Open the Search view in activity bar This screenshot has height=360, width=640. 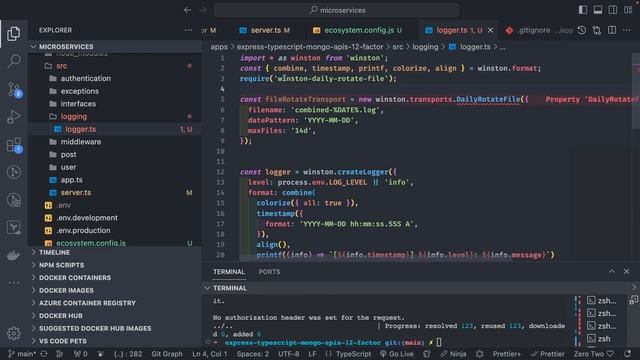pyautogui.click(x=13, y=61)
